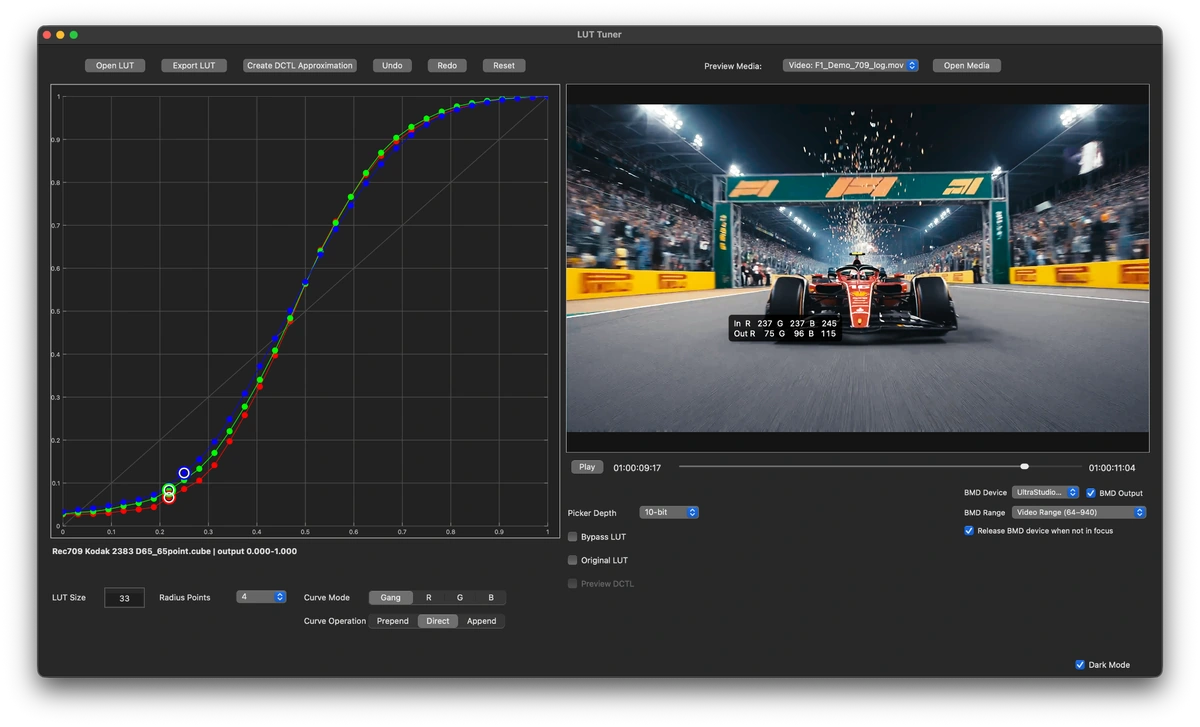Enable the Bypass LUT checkbox

(573, 537)
